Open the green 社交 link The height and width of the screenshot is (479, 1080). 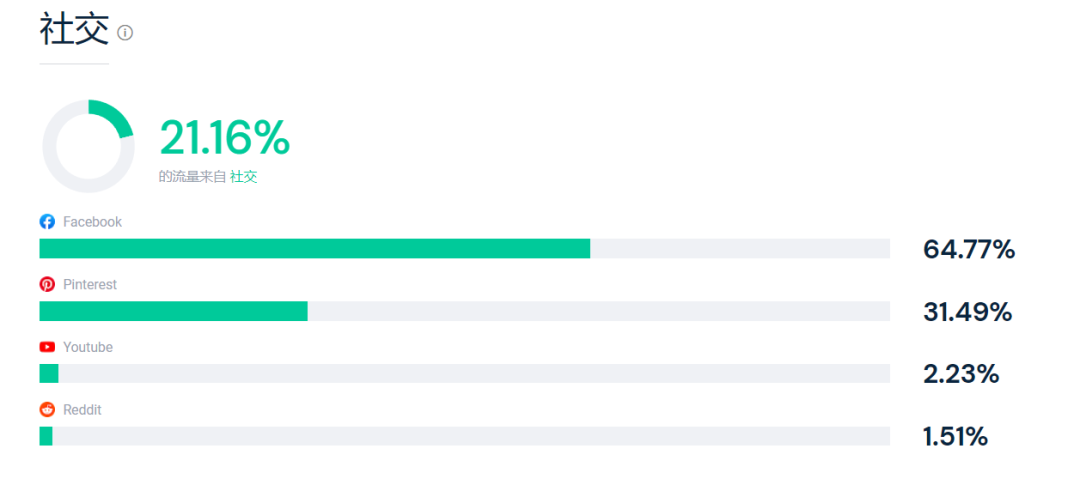[x=243, y=177]
